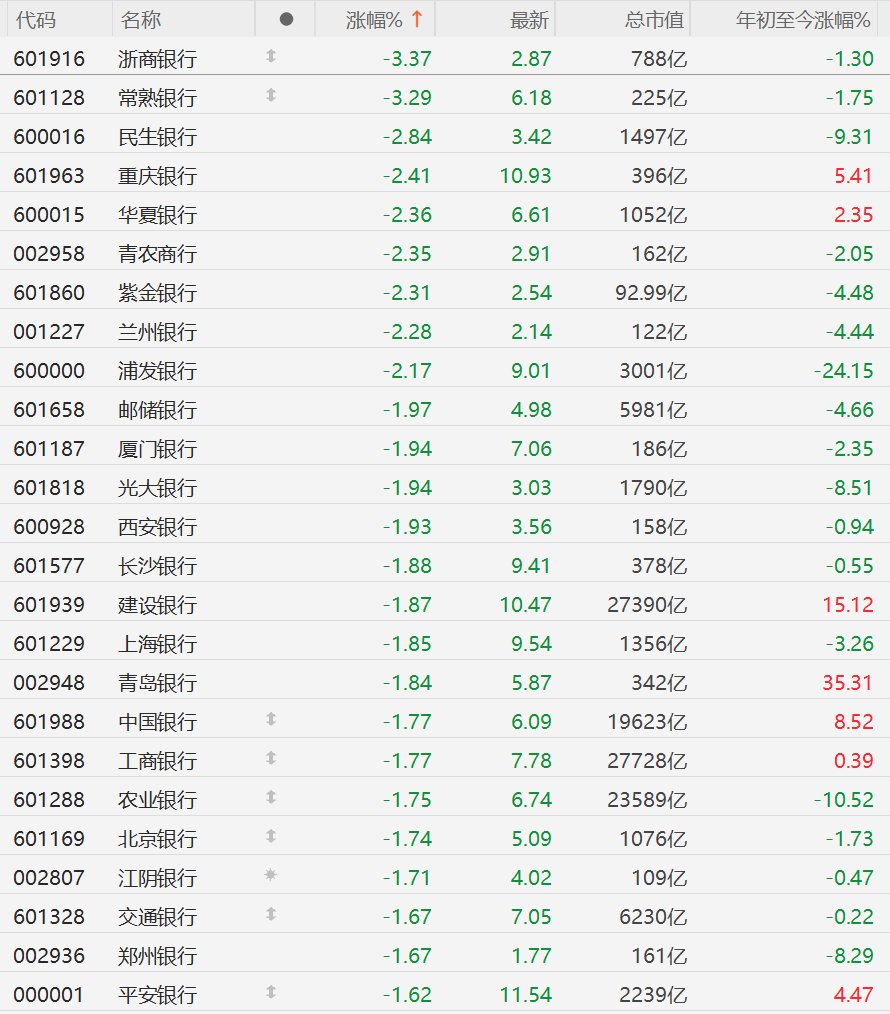Click the round dot column header
This screenshot has width=890, height=1014.
[x=287, y=19]
